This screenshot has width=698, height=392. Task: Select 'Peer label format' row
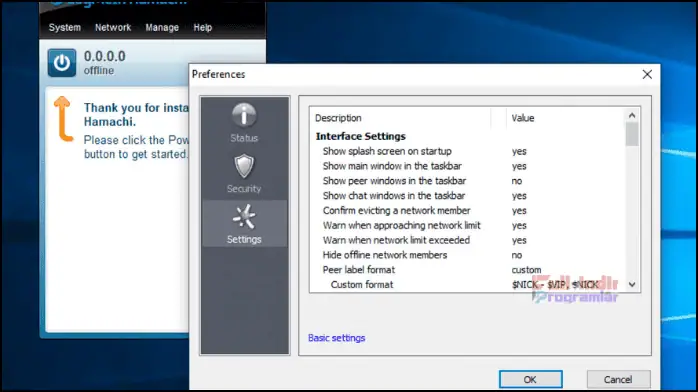pos(467,270)
